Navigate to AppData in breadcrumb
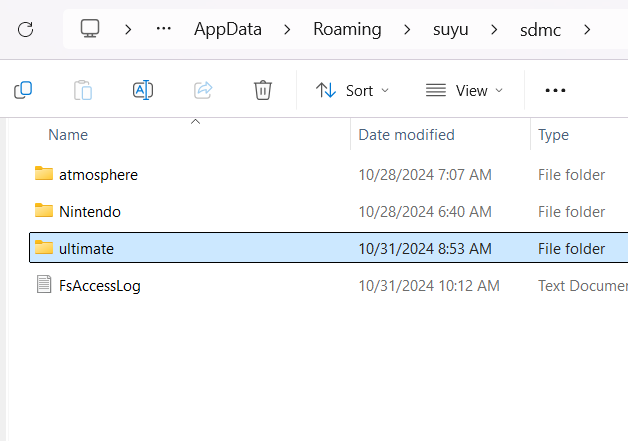Viewport: 628px width, 441px height. 226,29
